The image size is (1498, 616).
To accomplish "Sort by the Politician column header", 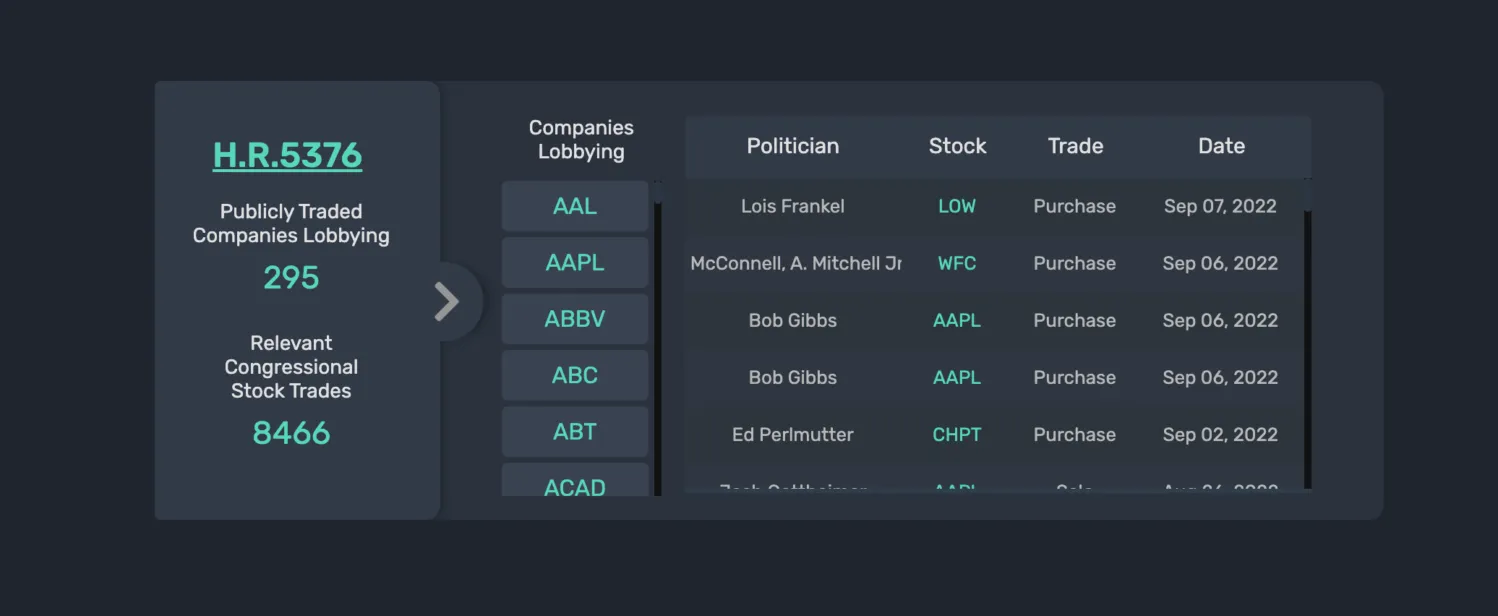I will click(x=793, y=146).
